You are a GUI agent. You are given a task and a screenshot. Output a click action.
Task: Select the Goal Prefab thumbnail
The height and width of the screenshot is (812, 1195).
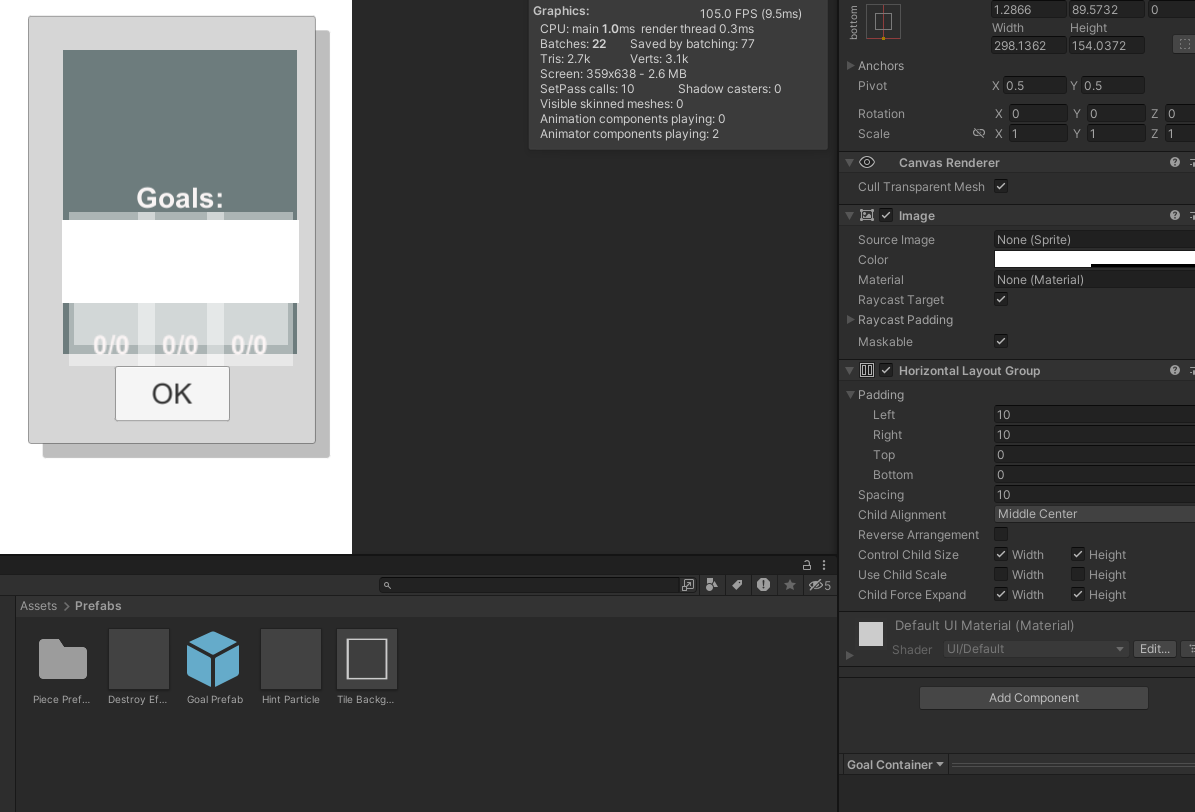coord(214,658)
